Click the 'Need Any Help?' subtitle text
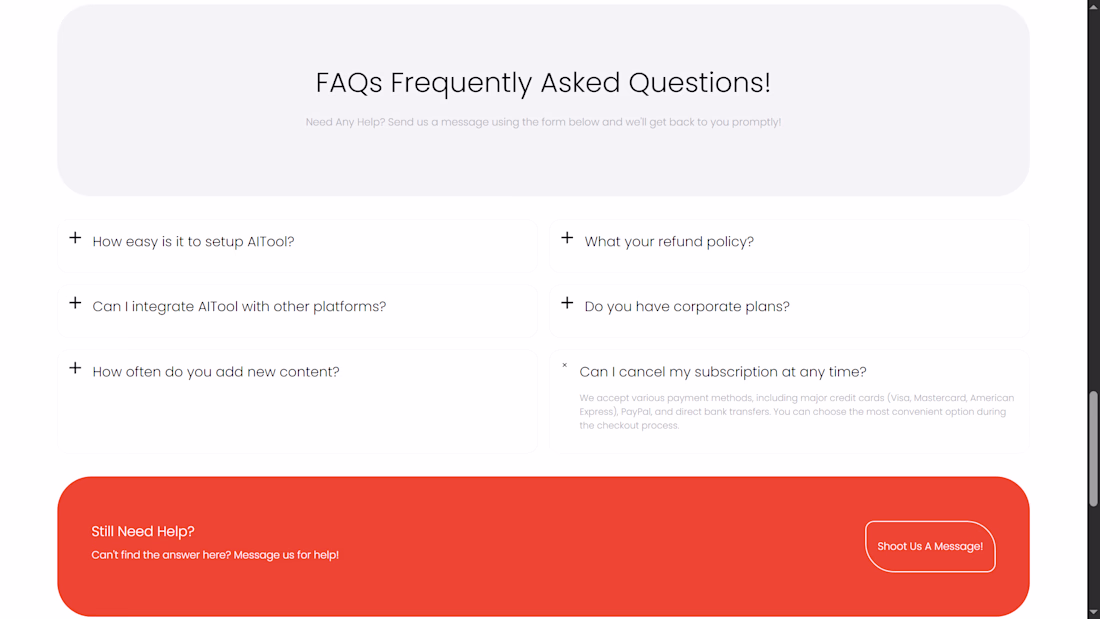This screenshot has width=1100, height=619. [543, 122]
